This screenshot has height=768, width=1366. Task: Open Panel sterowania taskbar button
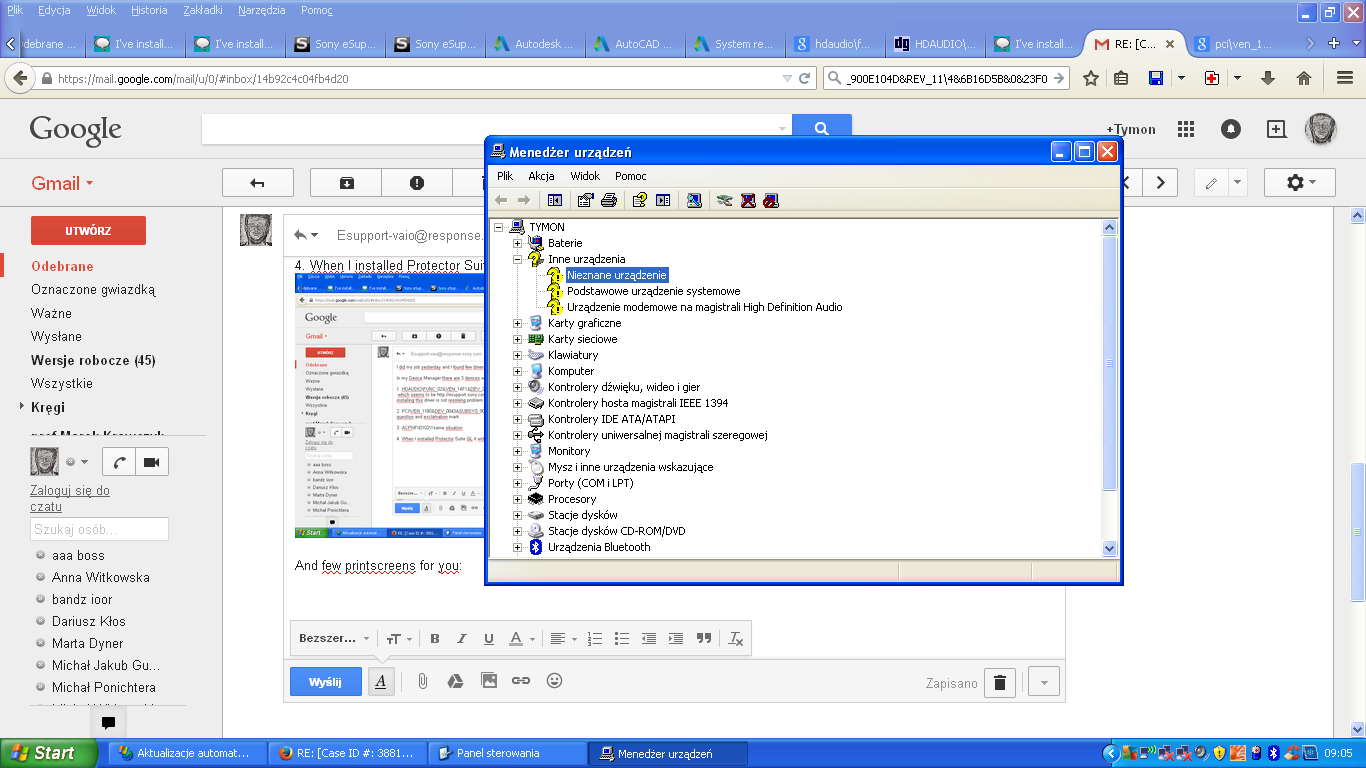point(508,753)
